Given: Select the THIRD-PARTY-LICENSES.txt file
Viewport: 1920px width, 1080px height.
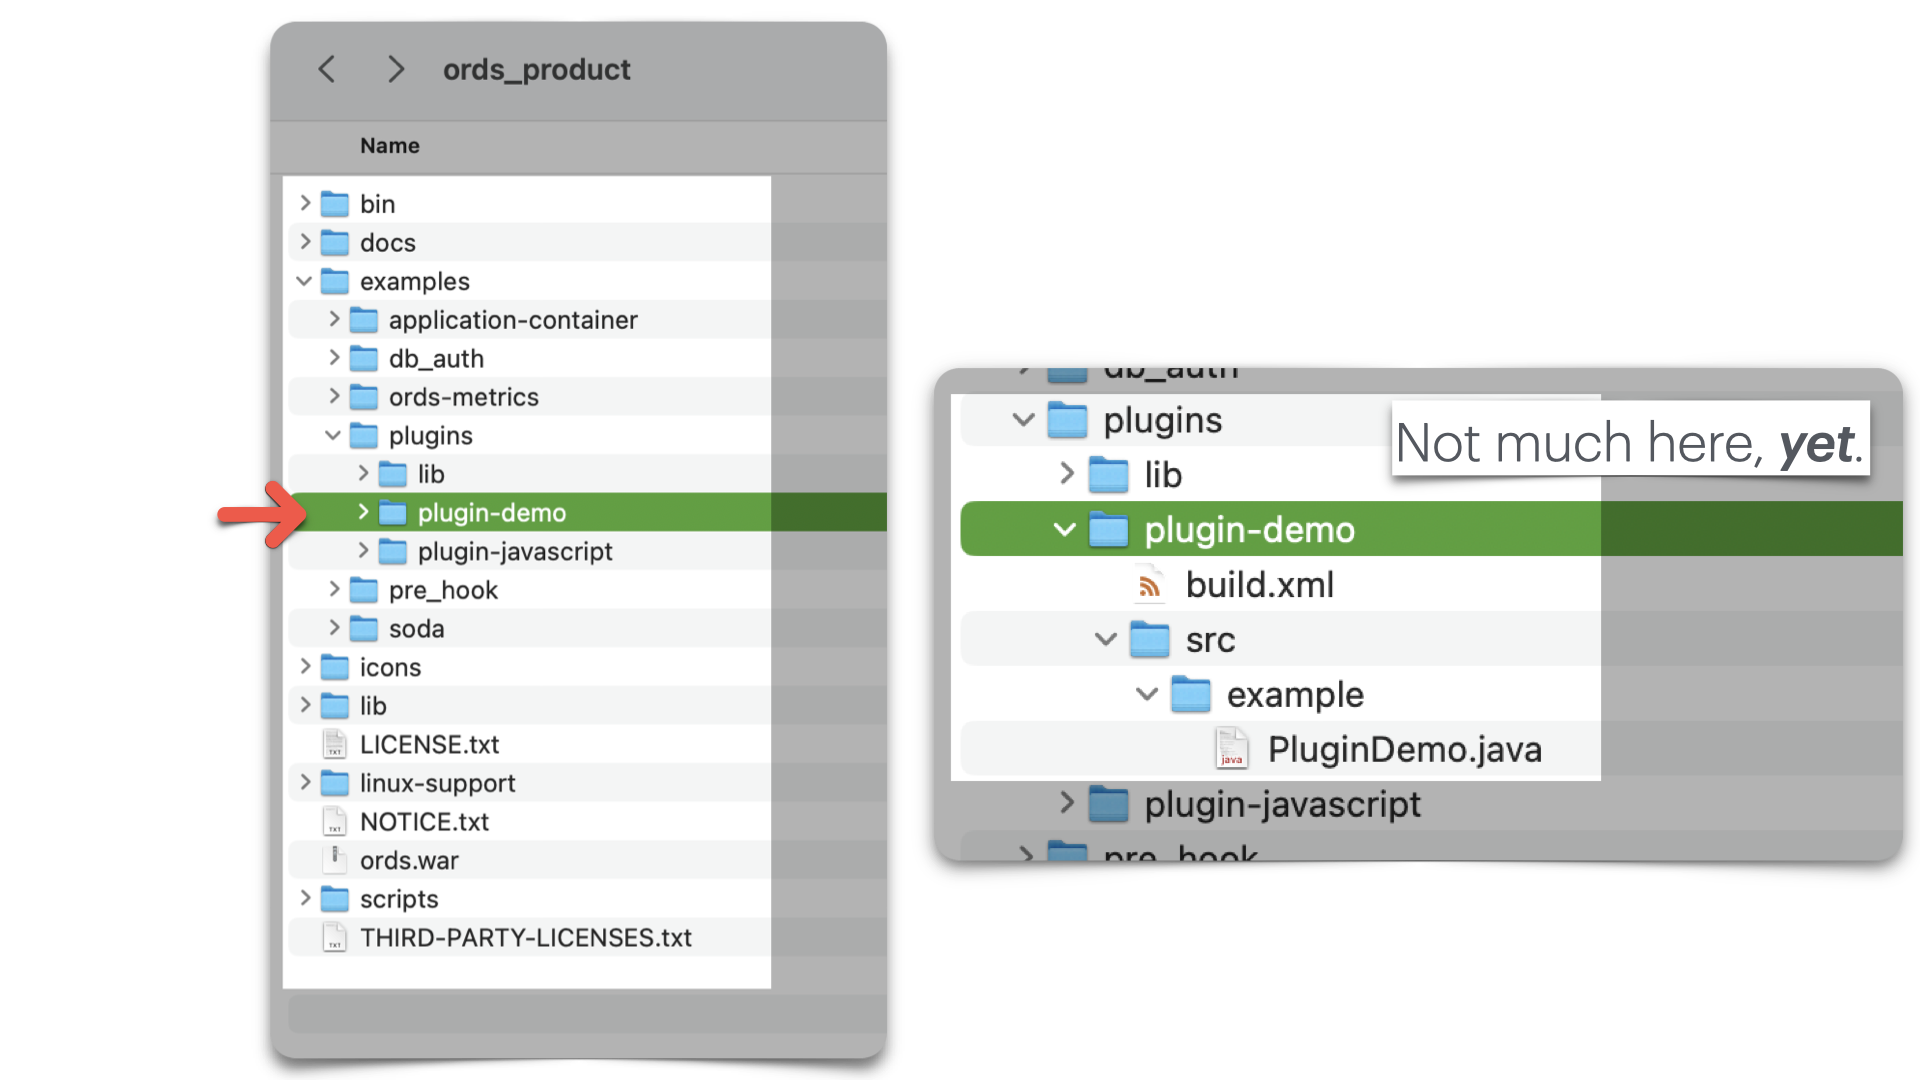Looking at the screenshot, I should [525, 937].
